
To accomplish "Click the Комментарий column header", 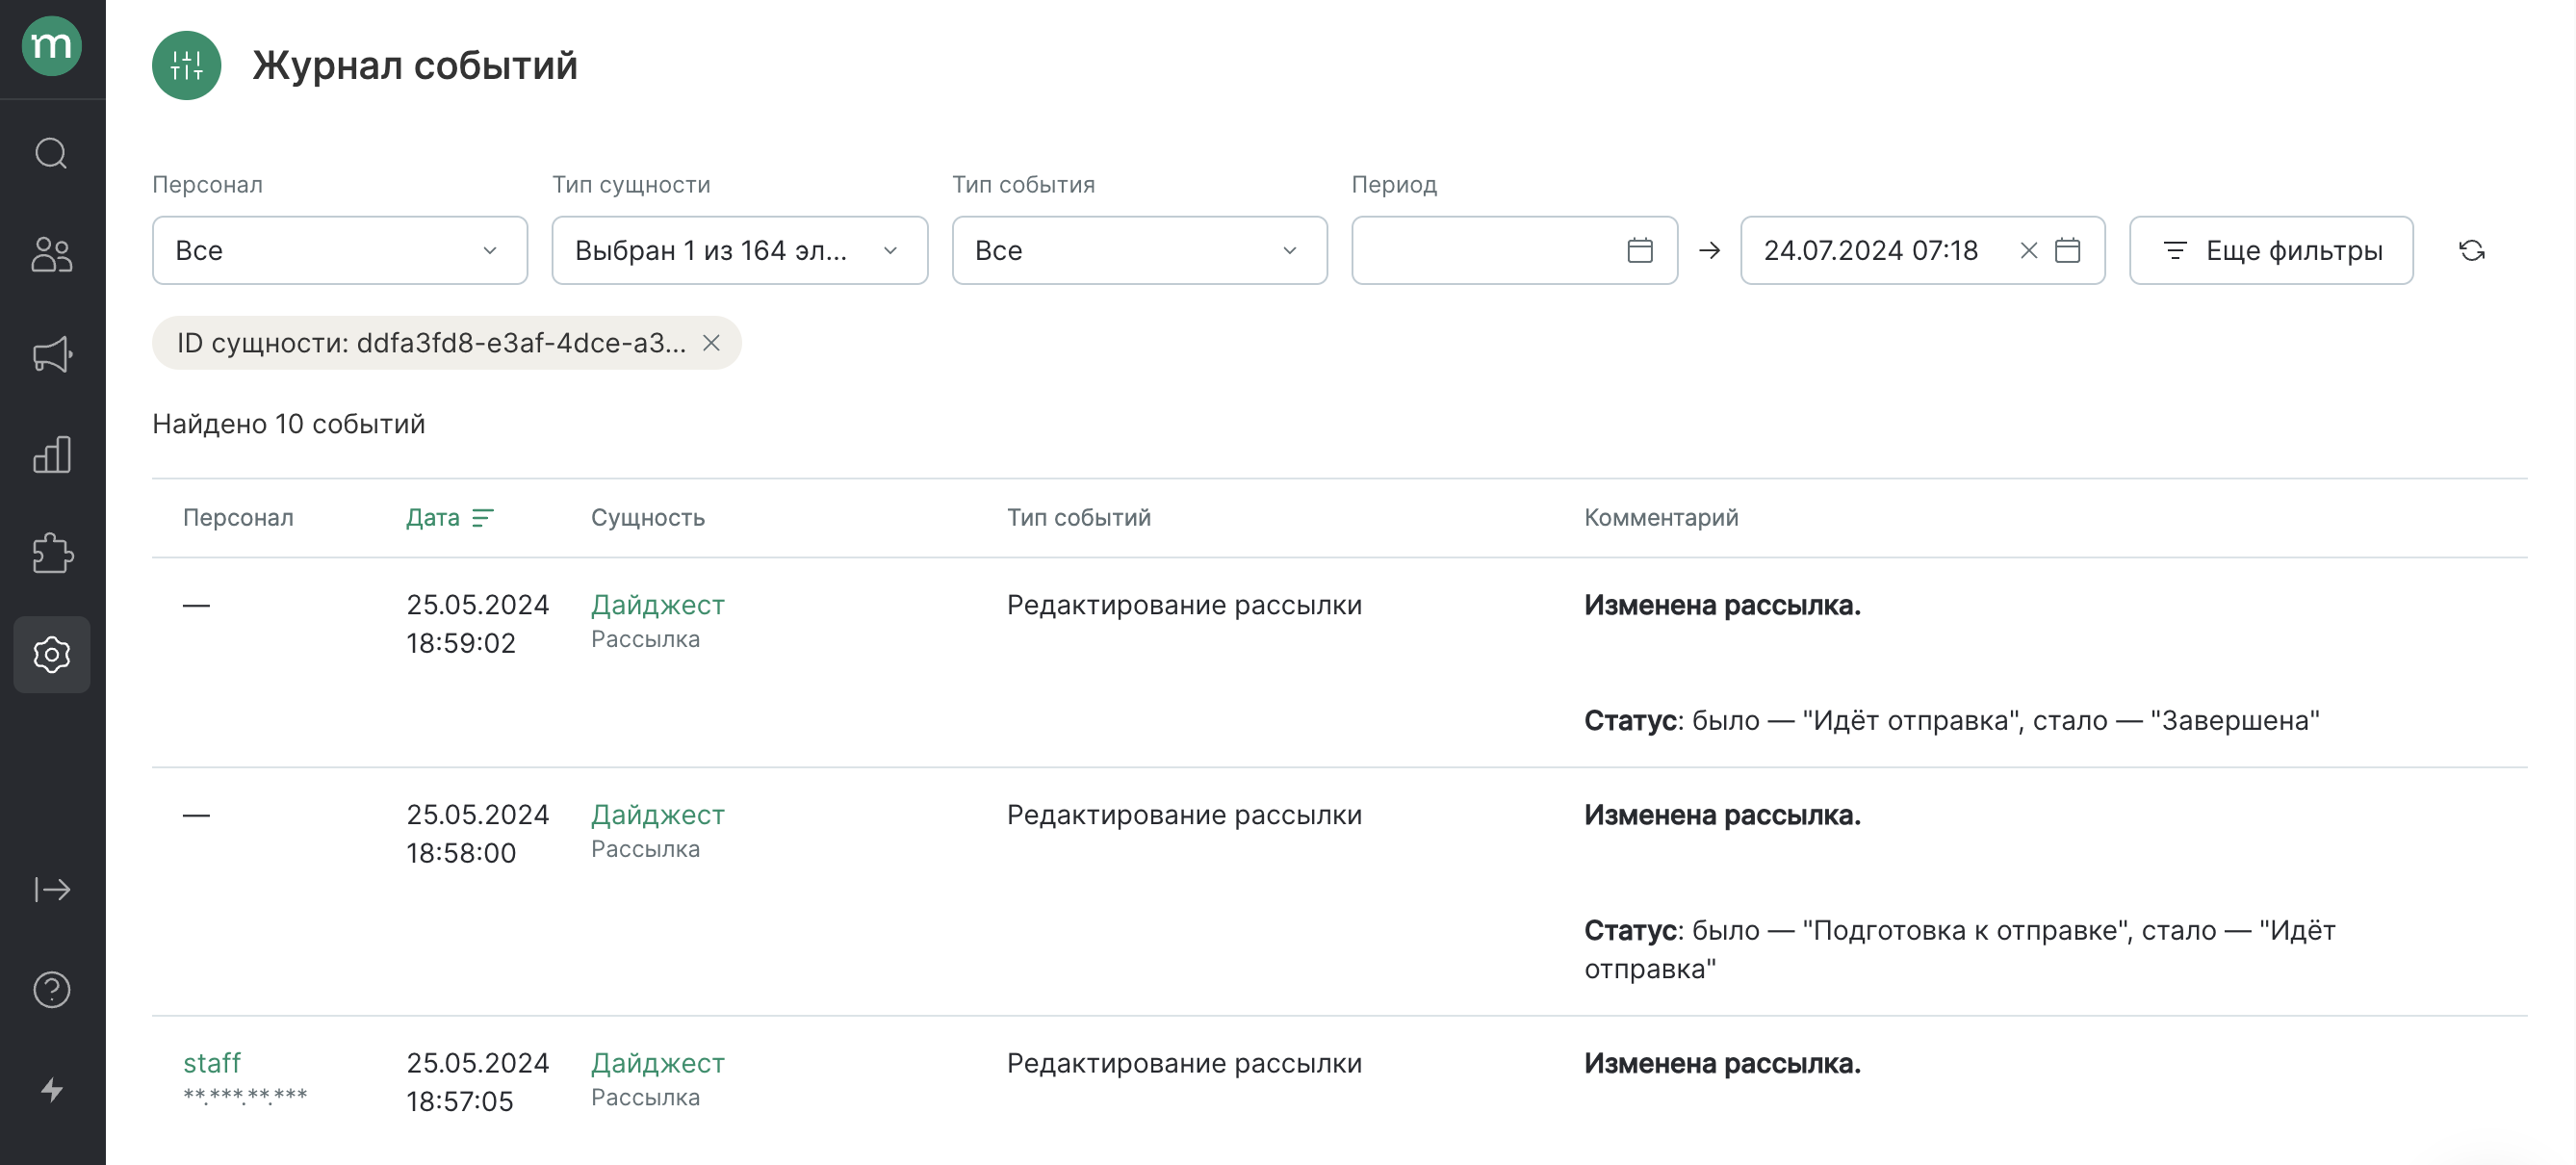I will (x=1660, y=518).
